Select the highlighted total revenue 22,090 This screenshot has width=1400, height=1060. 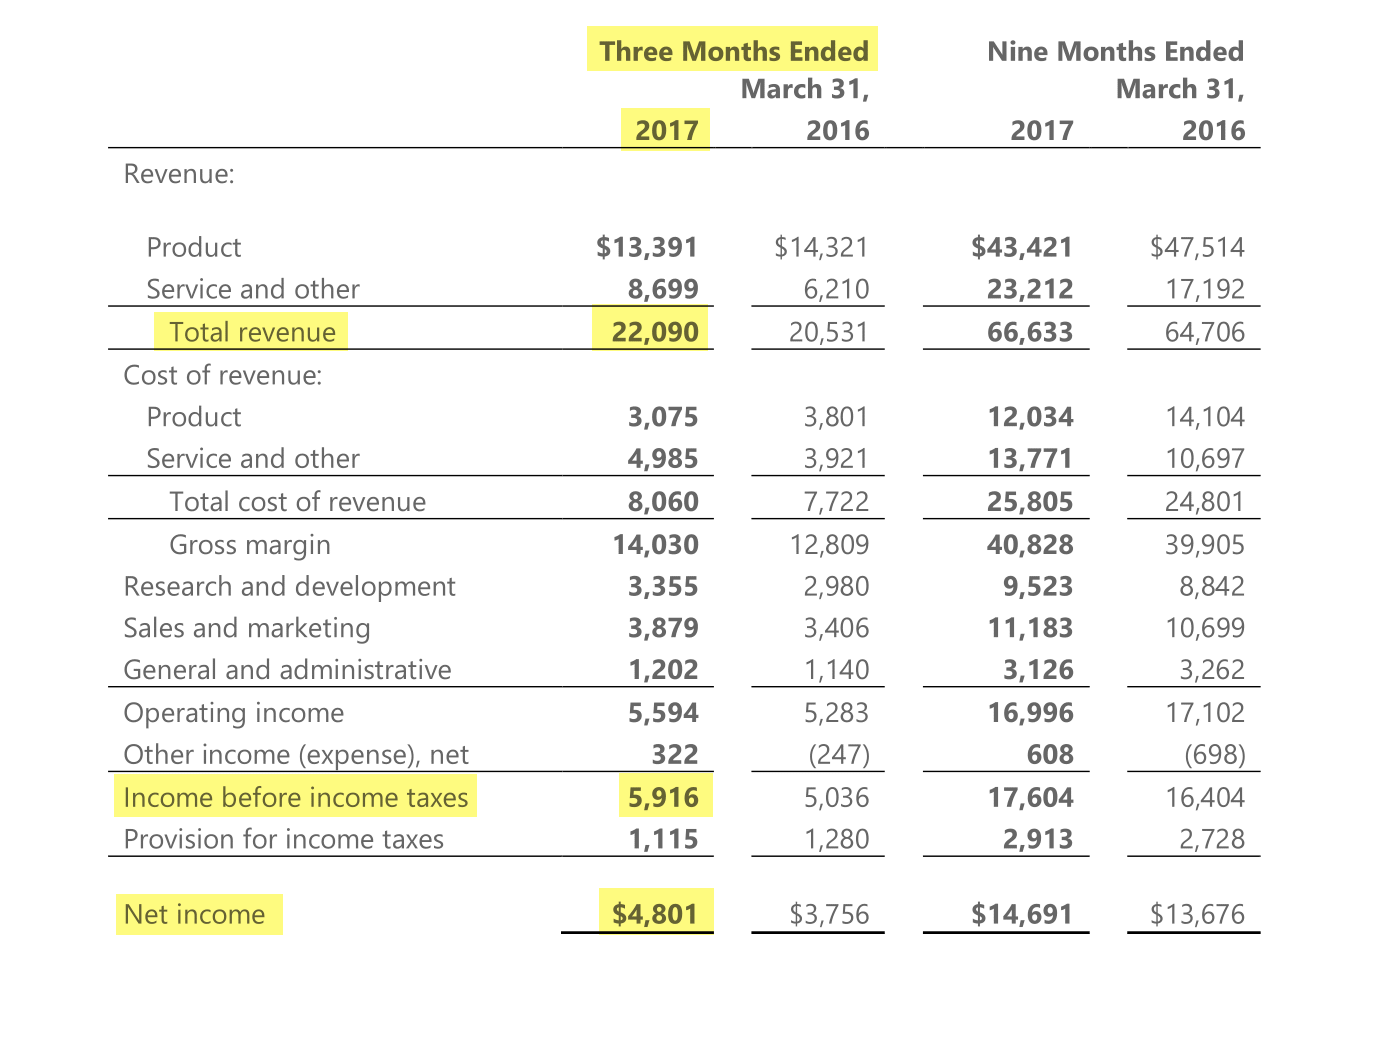click(655, 332)
